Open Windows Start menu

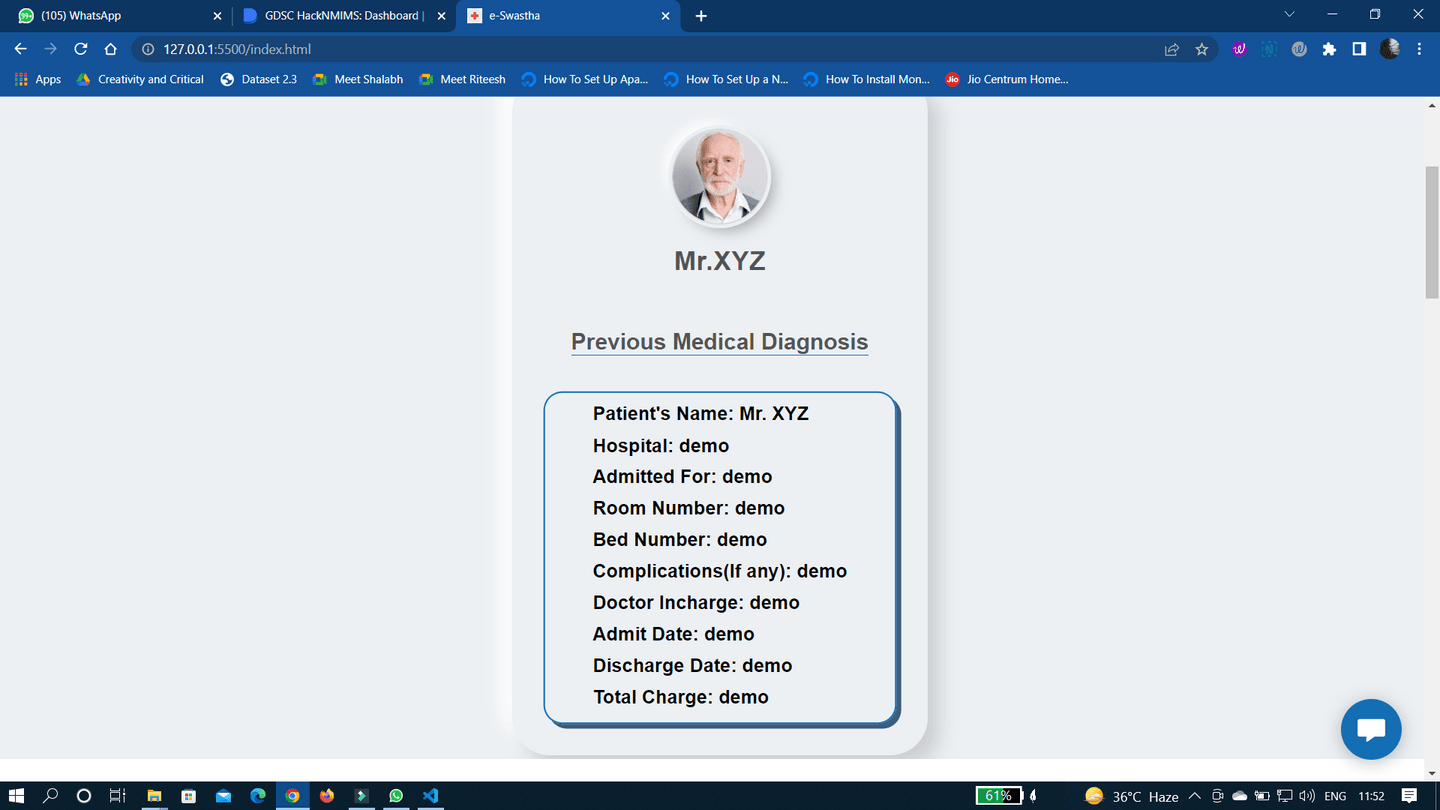point(16,796)
